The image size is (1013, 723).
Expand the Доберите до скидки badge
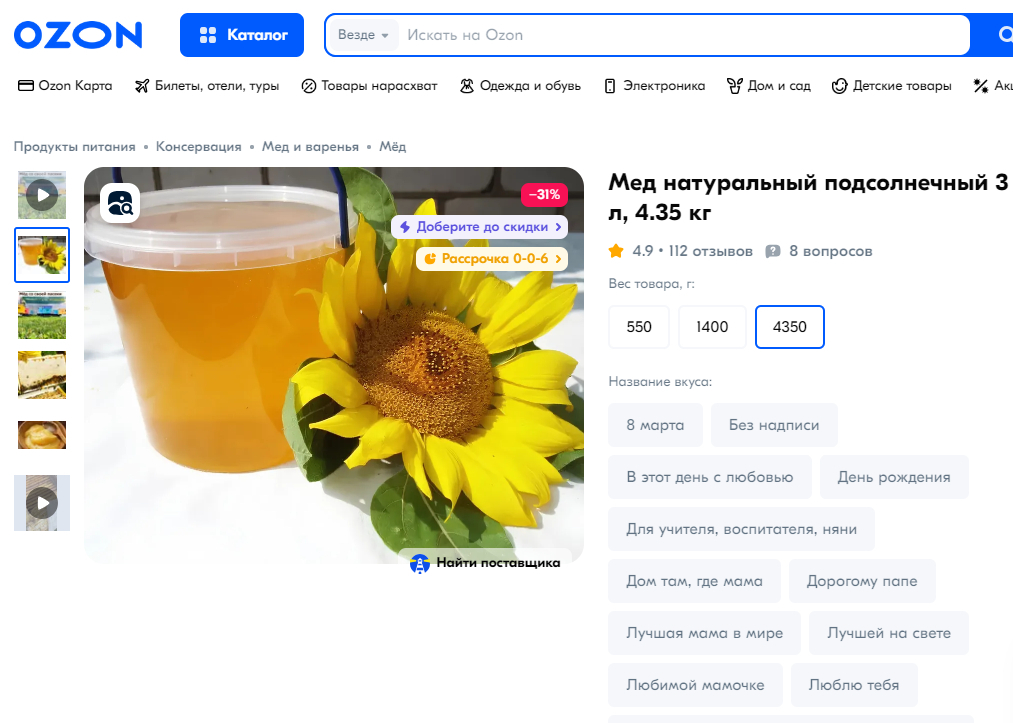pyautogui.click(x=480, y=227)
